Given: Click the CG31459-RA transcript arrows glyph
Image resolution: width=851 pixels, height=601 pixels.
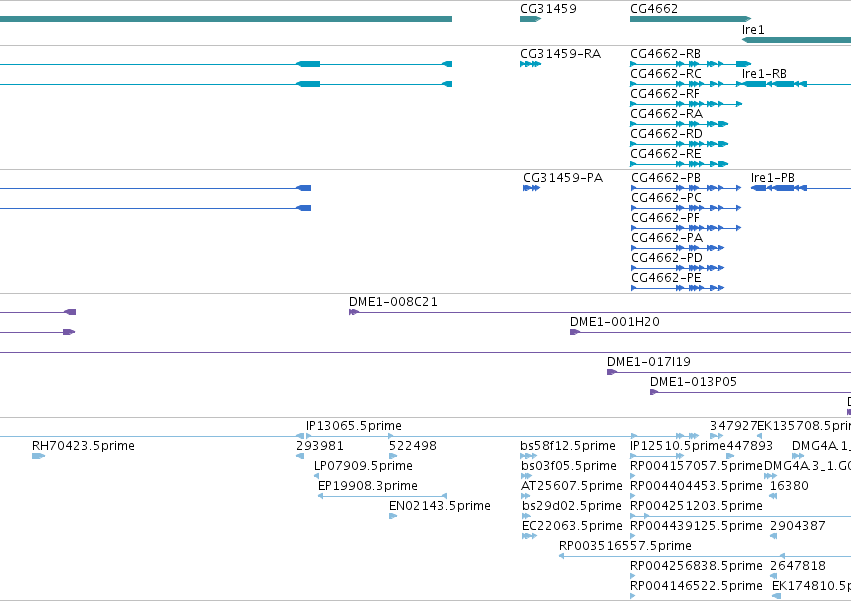Looking at the screenshot, I should tap(530, 65).
